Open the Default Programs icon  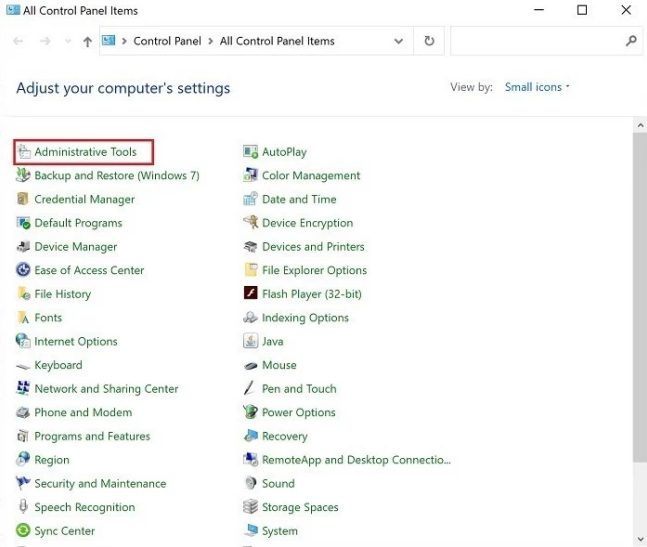24,223
